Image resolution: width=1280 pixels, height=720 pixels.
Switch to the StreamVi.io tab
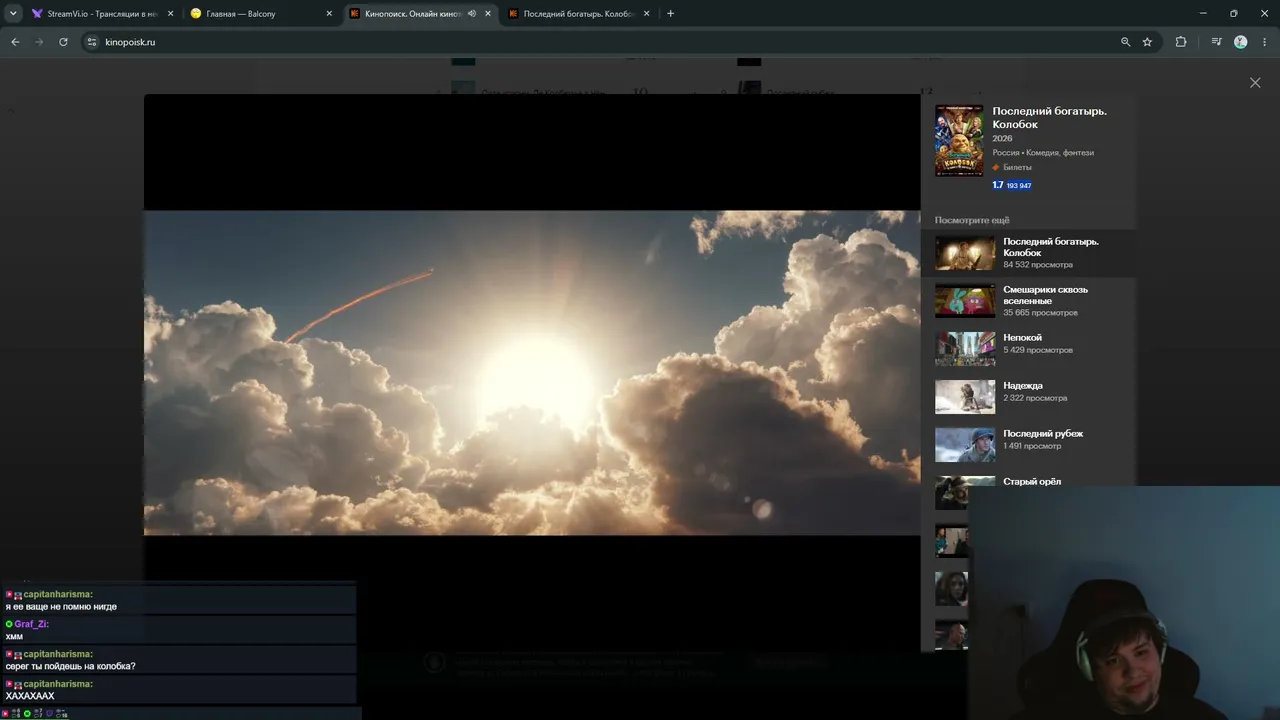point(103,14)
